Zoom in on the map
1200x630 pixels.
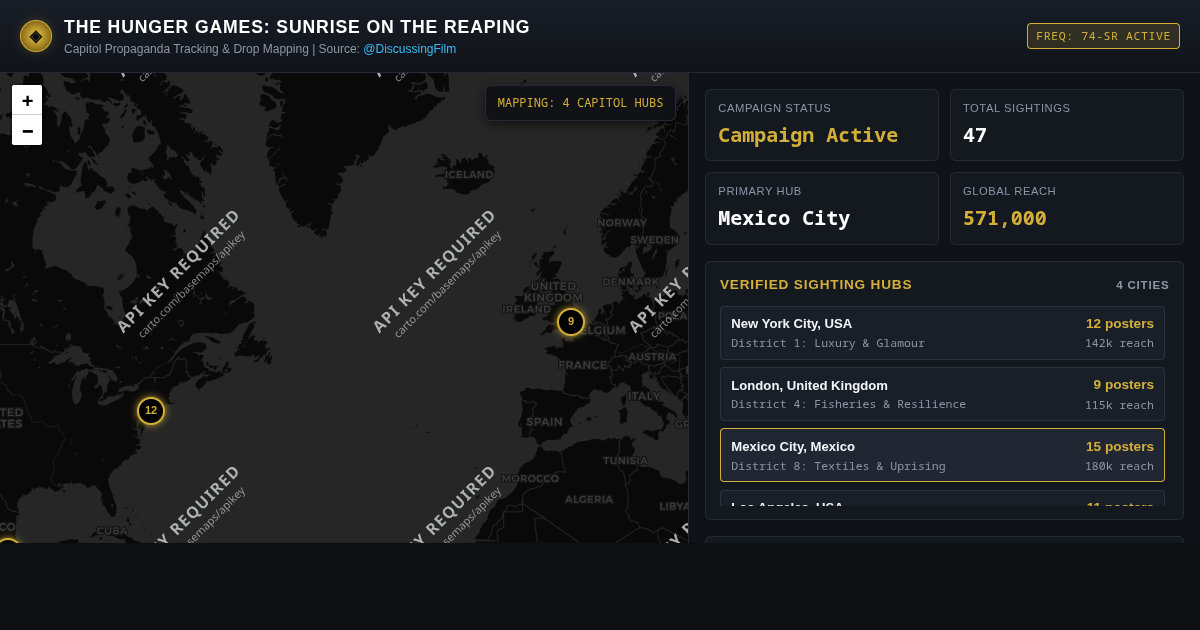pos(27,100)
